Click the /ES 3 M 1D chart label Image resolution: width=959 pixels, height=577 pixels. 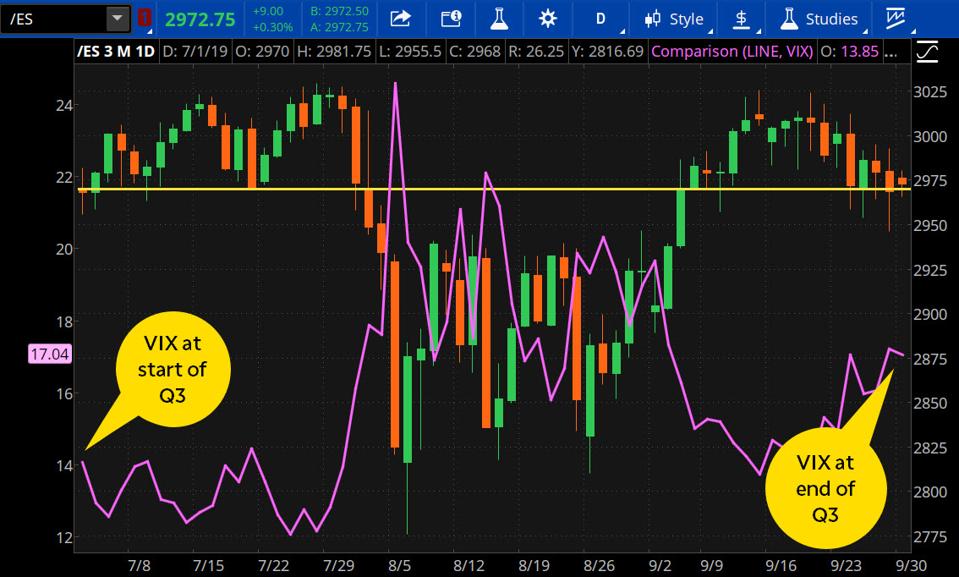point(118,49)
